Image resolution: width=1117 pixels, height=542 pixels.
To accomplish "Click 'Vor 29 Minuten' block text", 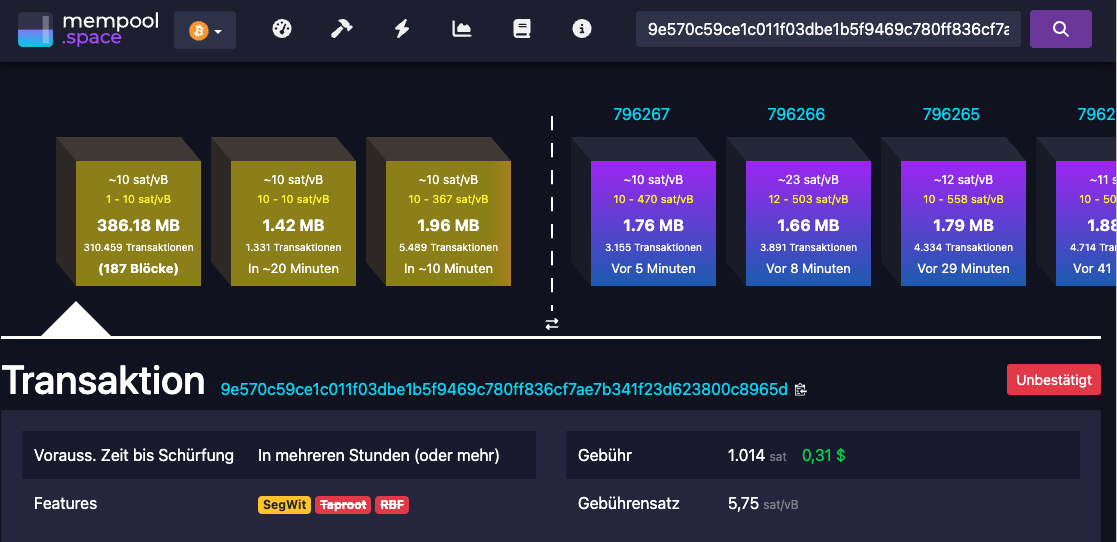I will 963,269.
